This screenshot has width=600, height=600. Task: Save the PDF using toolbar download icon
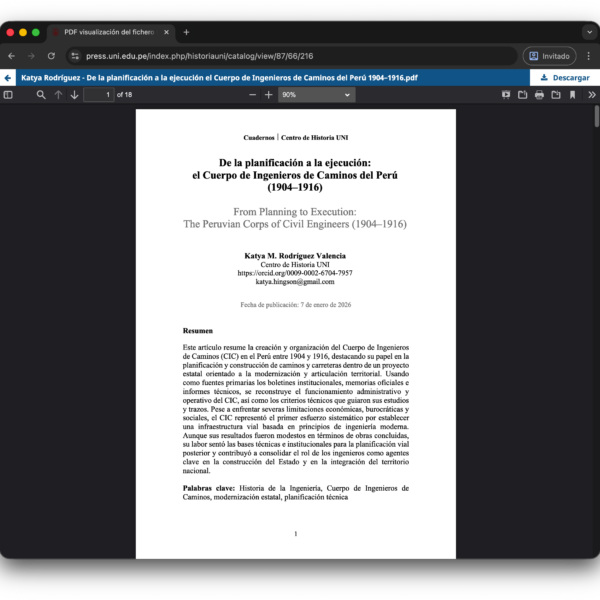[555, 95]
